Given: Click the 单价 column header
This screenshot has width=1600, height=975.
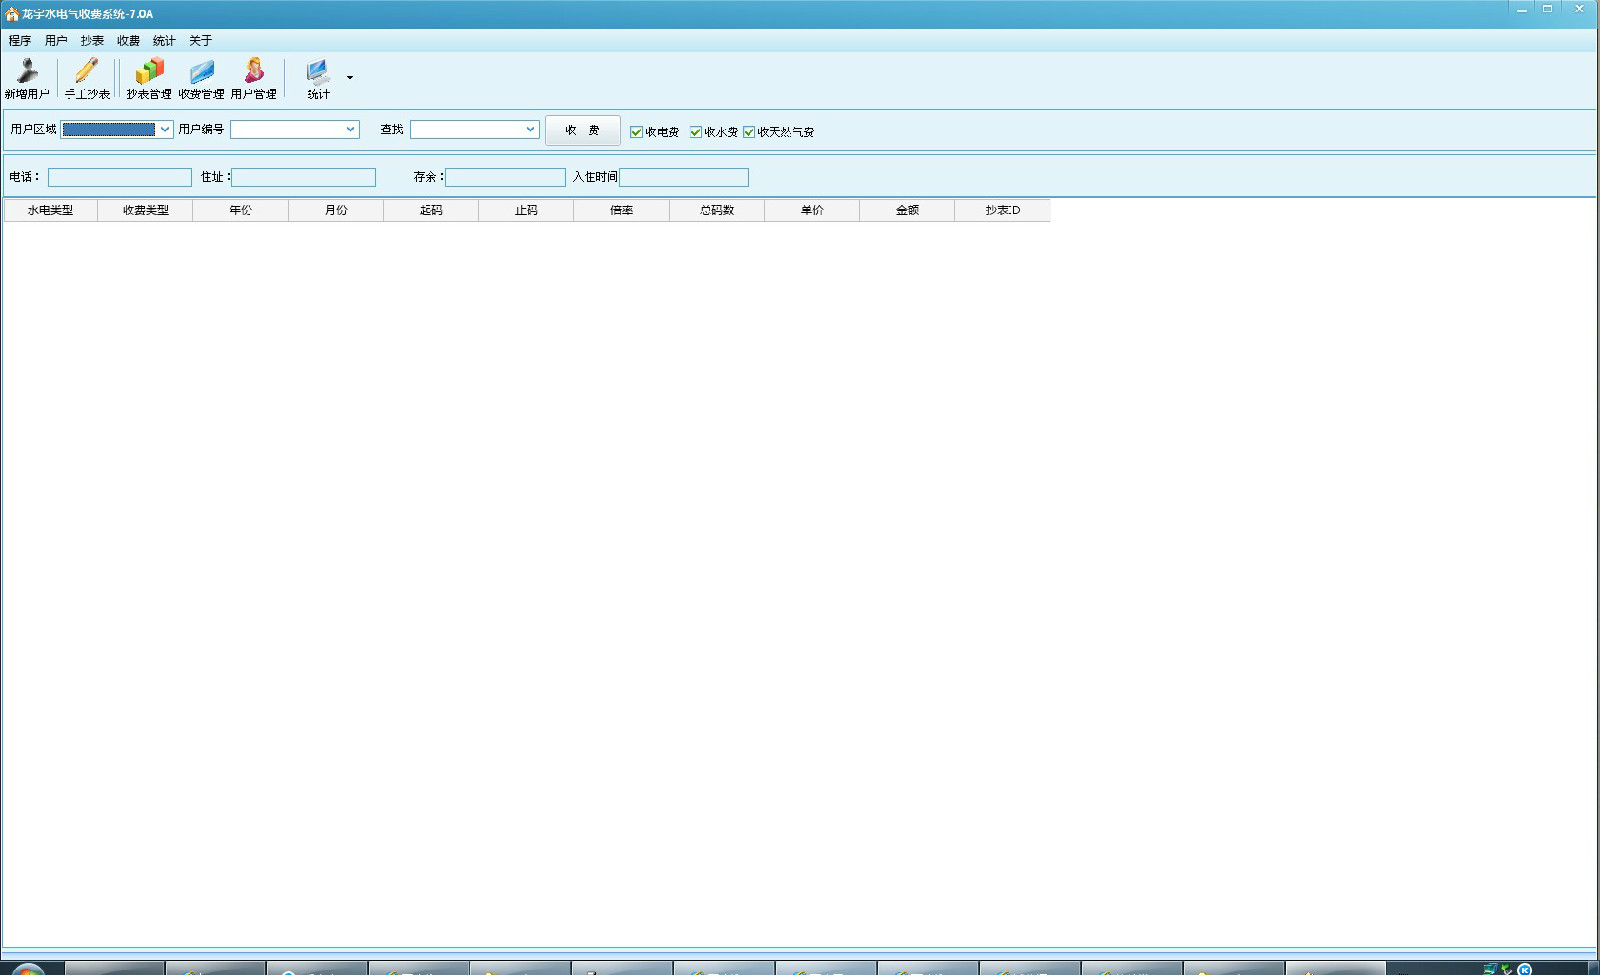Looking at the screenshot, I should click(812, 210).
